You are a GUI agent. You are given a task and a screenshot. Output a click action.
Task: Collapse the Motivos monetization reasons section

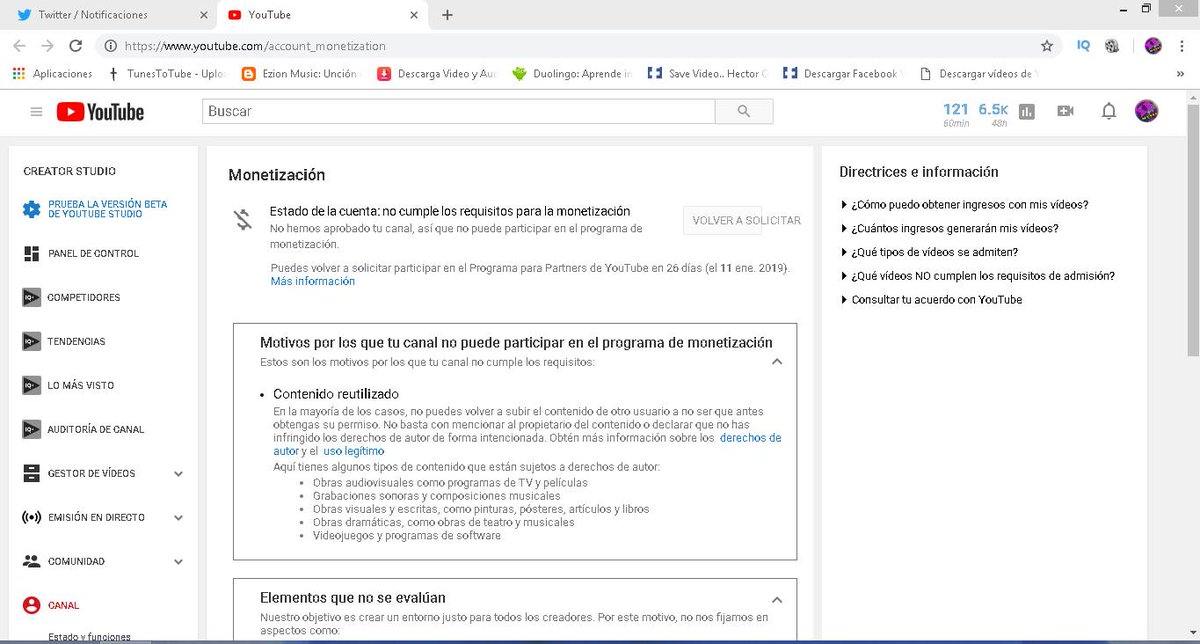pos(777,362)
